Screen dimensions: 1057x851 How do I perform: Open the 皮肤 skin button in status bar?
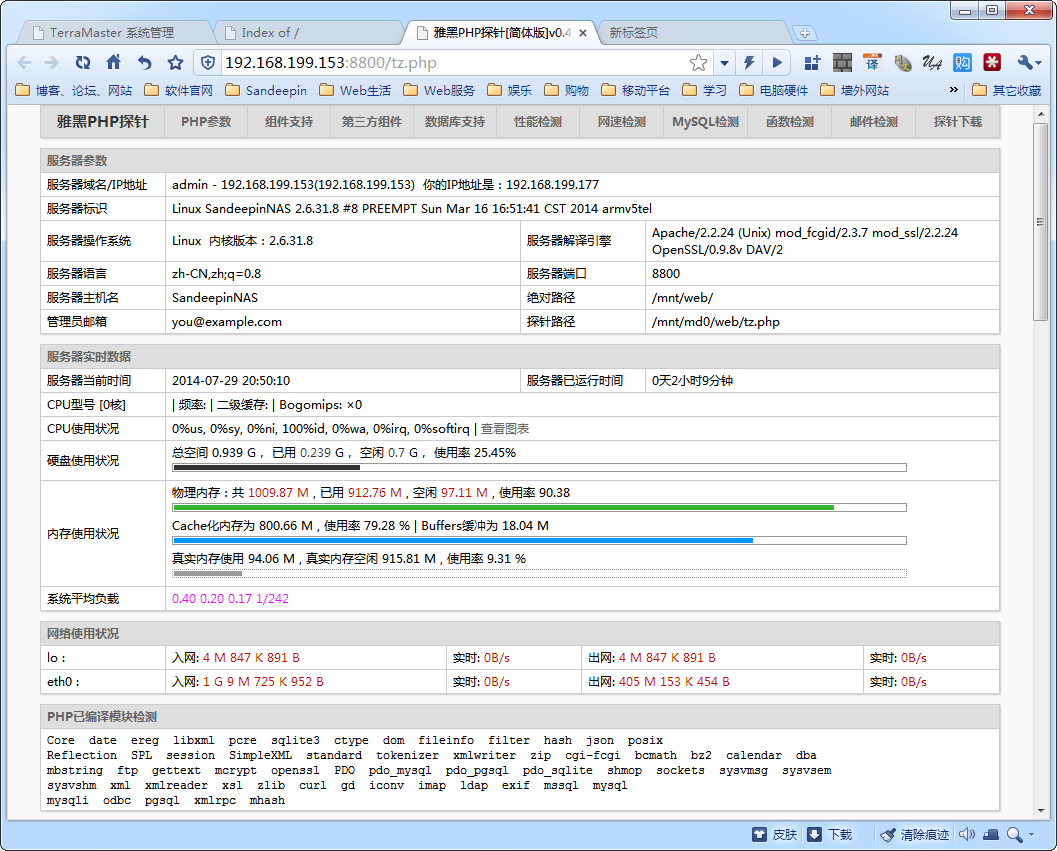(x=775, y=835)
